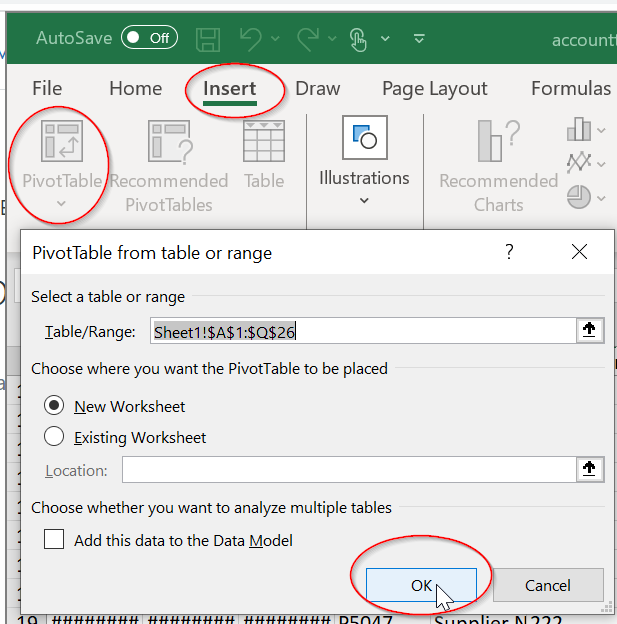Image resolution: width=617 pixels, height=624 pixels.
Task: Open the Line or Area Chart dropdown arrow
Action: 601,164
